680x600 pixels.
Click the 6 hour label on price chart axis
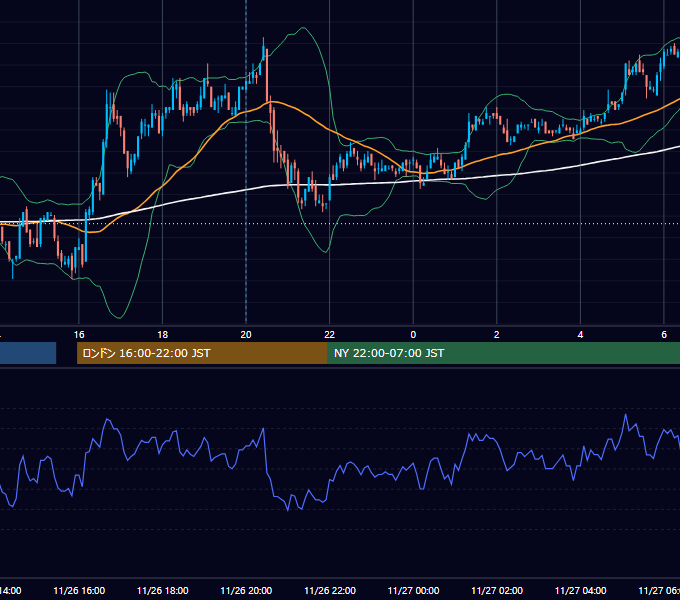pyautogui.click(x=664, y=335)
